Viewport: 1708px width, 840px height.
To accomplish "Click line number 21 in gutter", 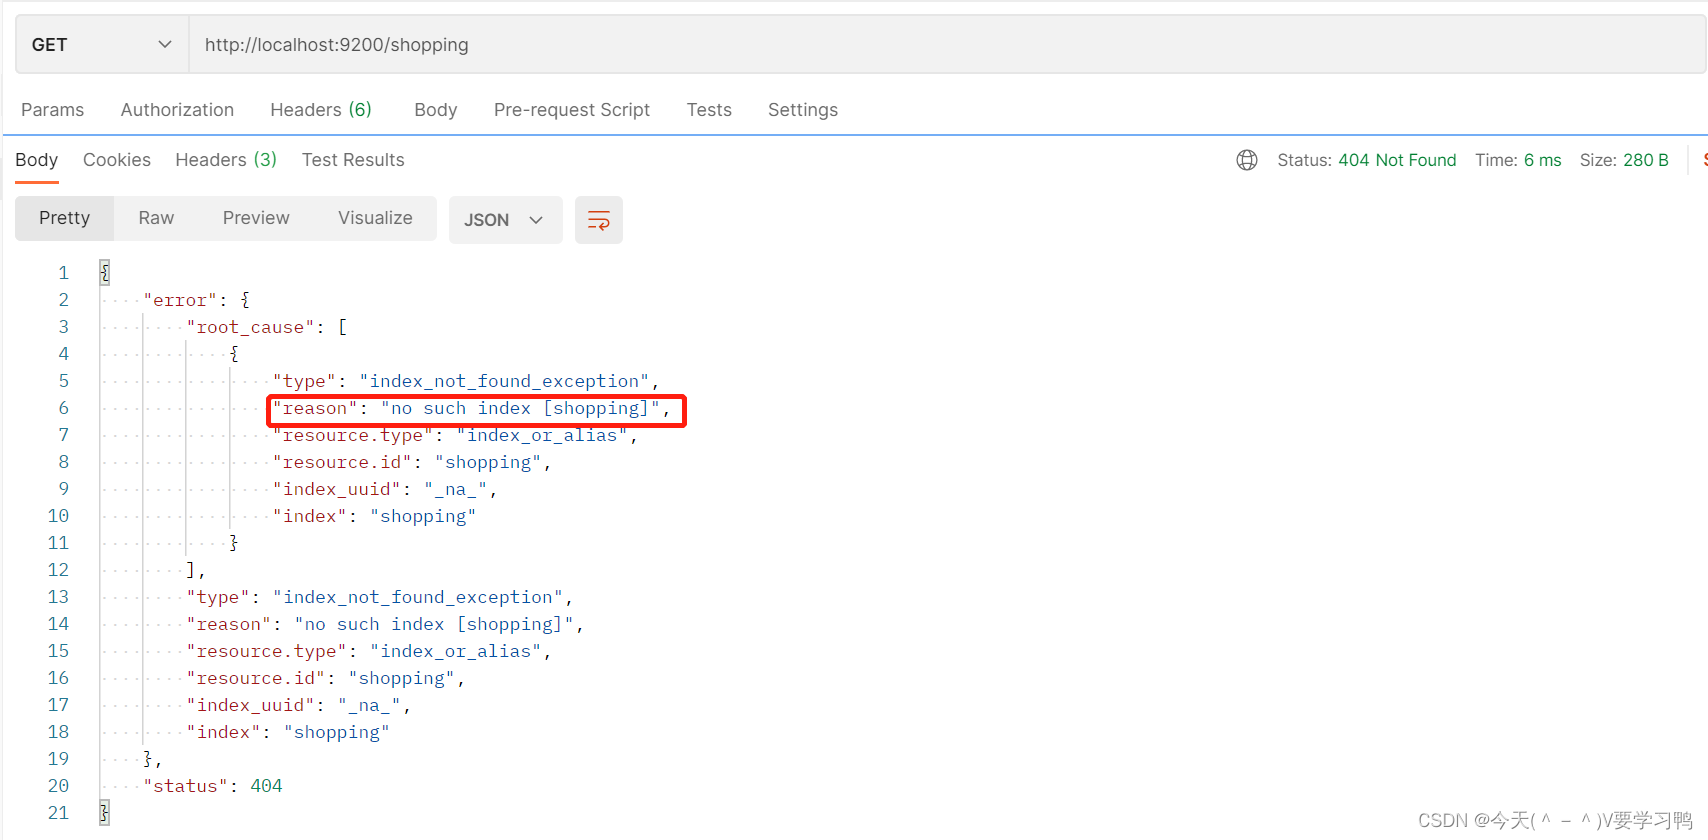I will 58,813.
